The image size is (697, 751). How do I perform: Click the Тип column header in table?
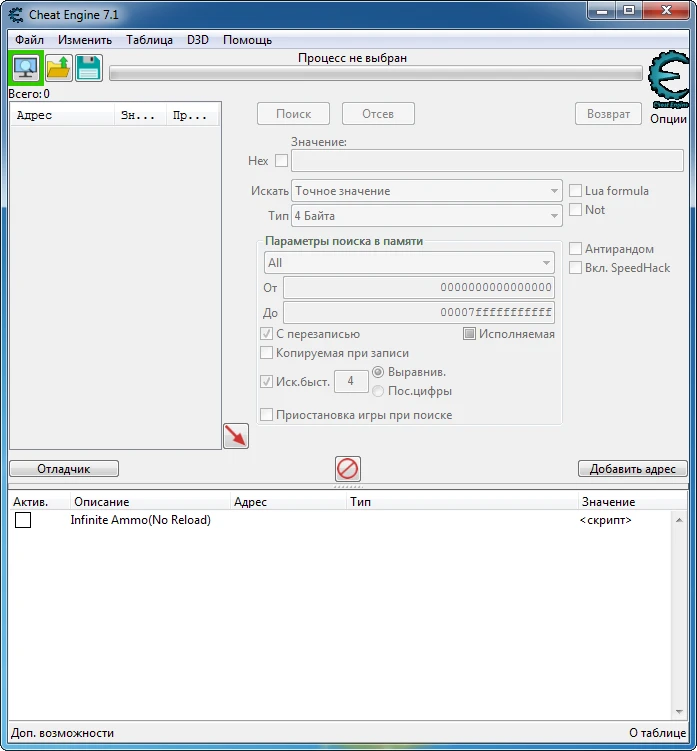tap(462, 502)
